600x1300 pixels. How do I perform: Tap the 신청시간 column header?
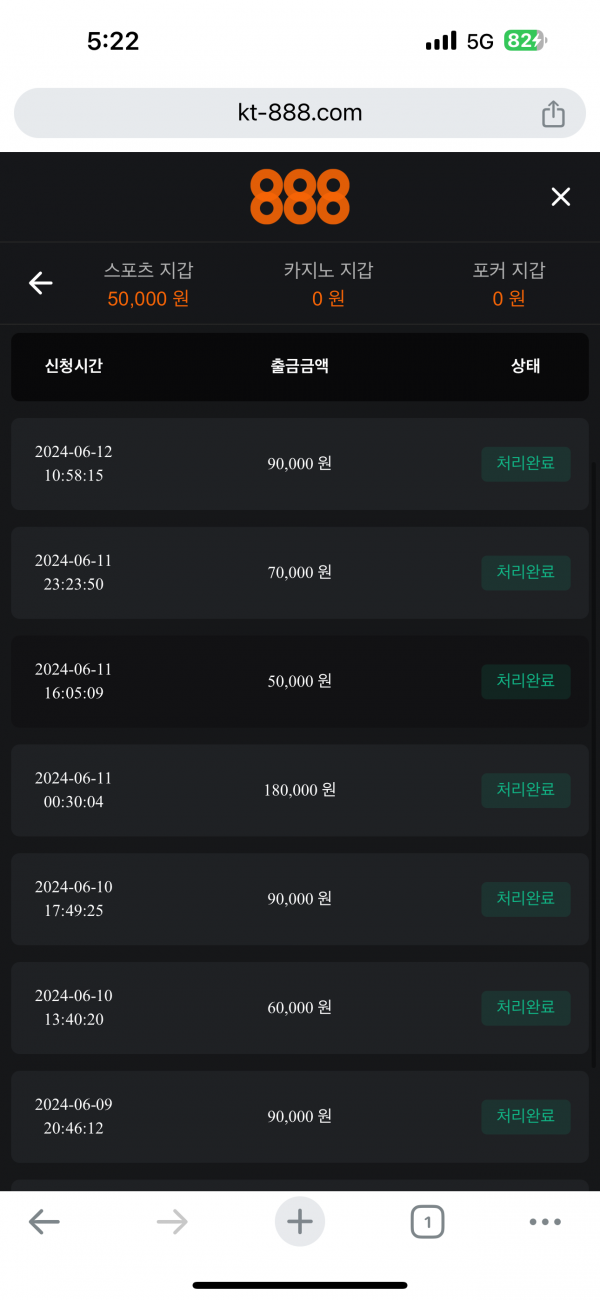pos(74,366)
